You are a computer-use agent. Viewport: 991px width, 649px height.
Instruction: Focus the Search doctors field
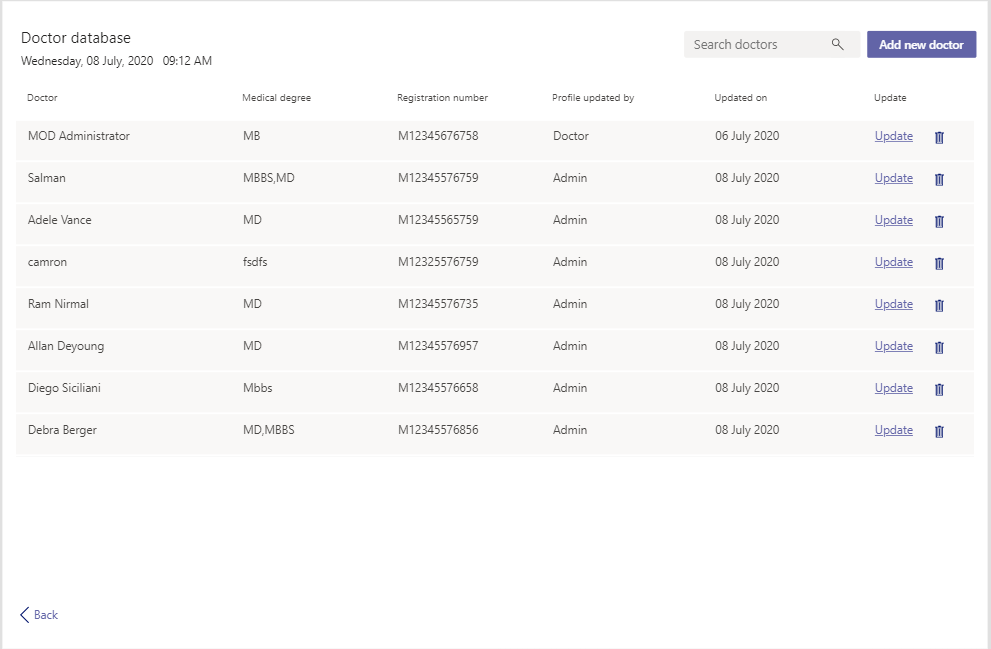(772, 44)
